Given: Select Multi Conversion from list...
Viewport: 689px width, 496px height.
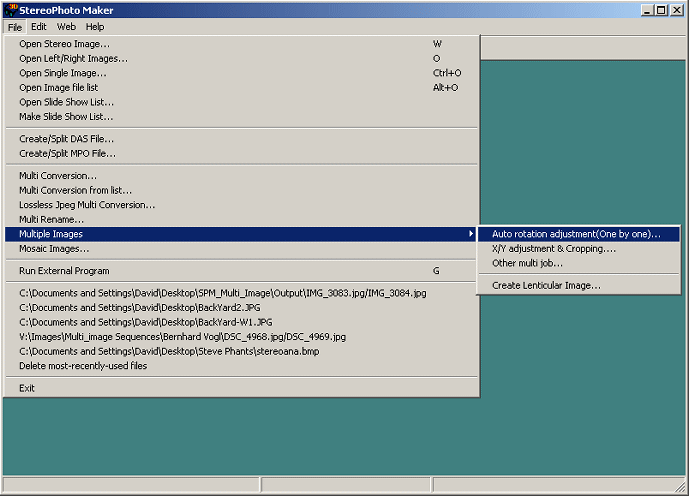Looking at the screenshot, I should click(x=241, y=190).
